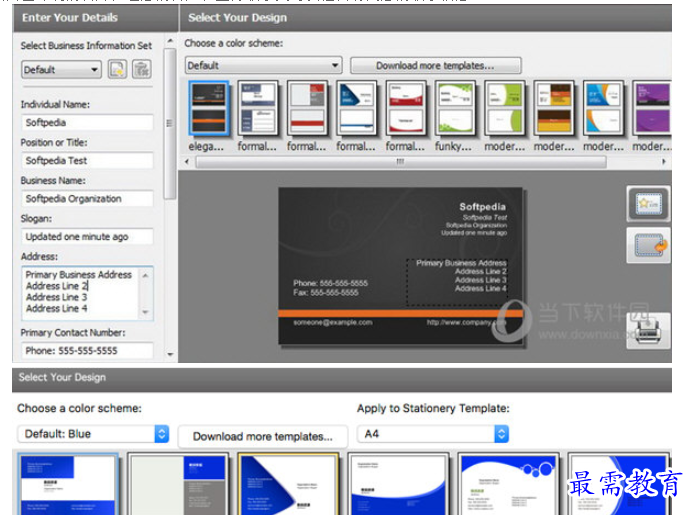Click the upper Download more templates button
The width and height of the screenshot is (691, 515).
(435, 66)
